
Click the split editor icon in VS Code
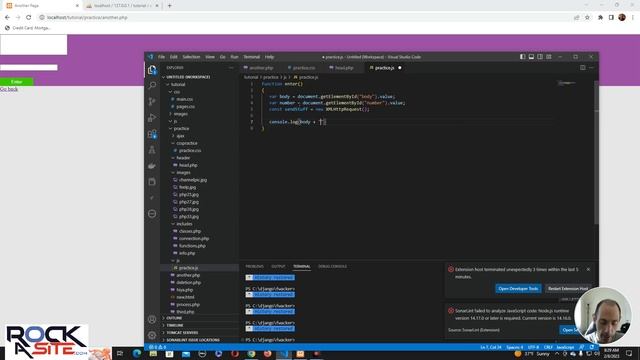[582, 68]
